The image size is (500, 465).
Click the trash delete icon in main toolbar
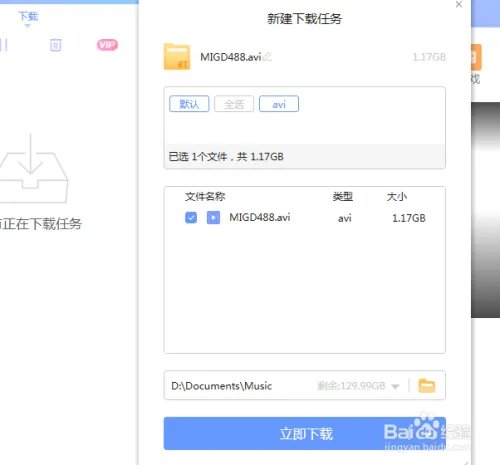pos(56,45)
